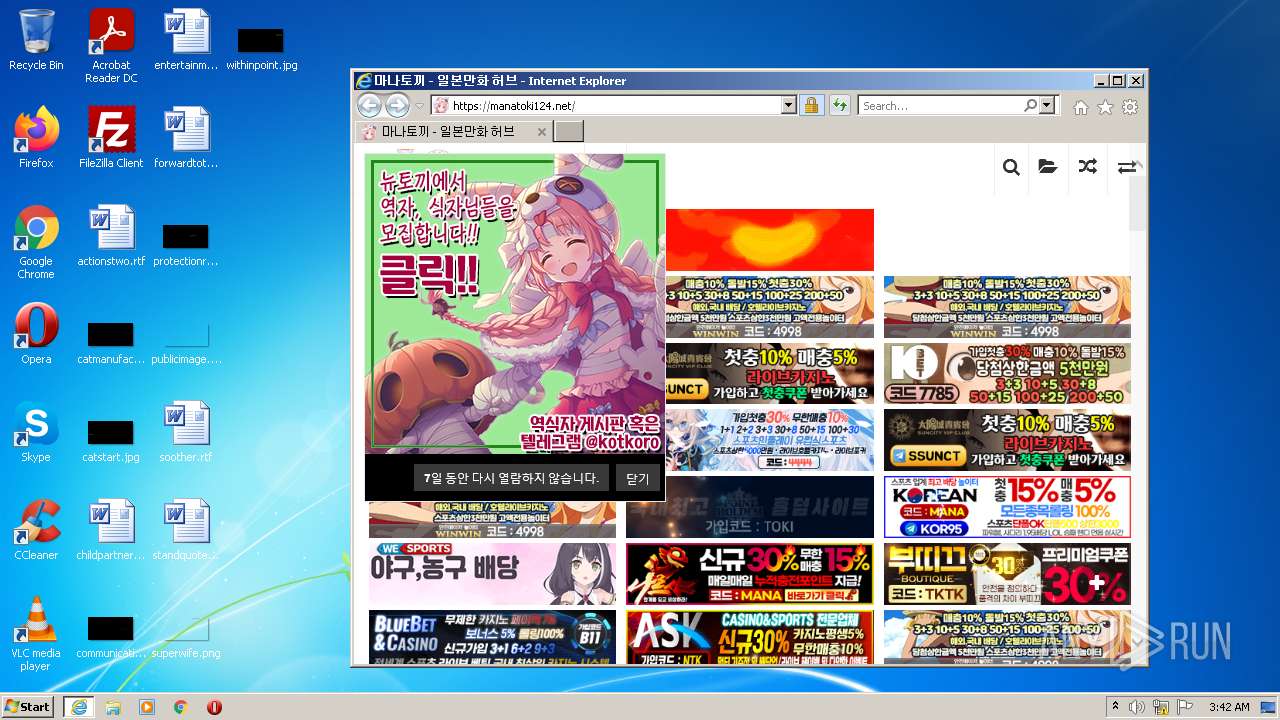Viewport: 1280px width, 720px height.
Task: Click the BlueBet & Casino banner
Action: pos(492,637)
